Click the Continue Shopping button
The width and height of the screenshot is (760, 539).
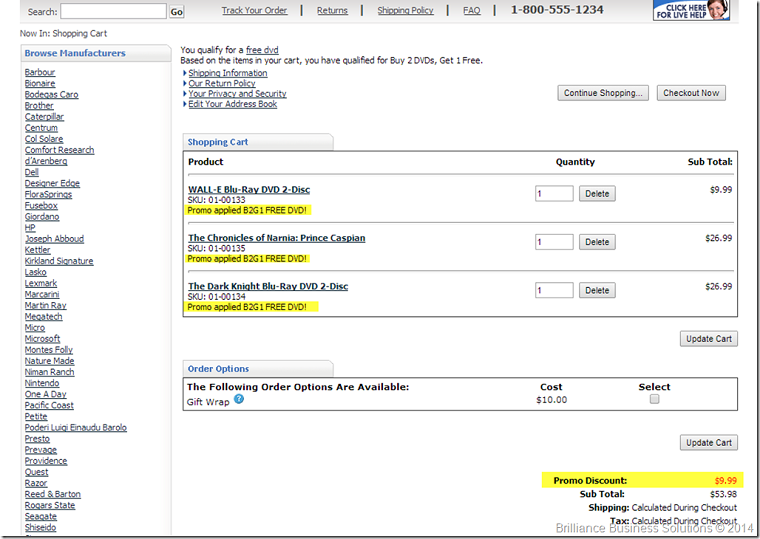pos(603,93)
